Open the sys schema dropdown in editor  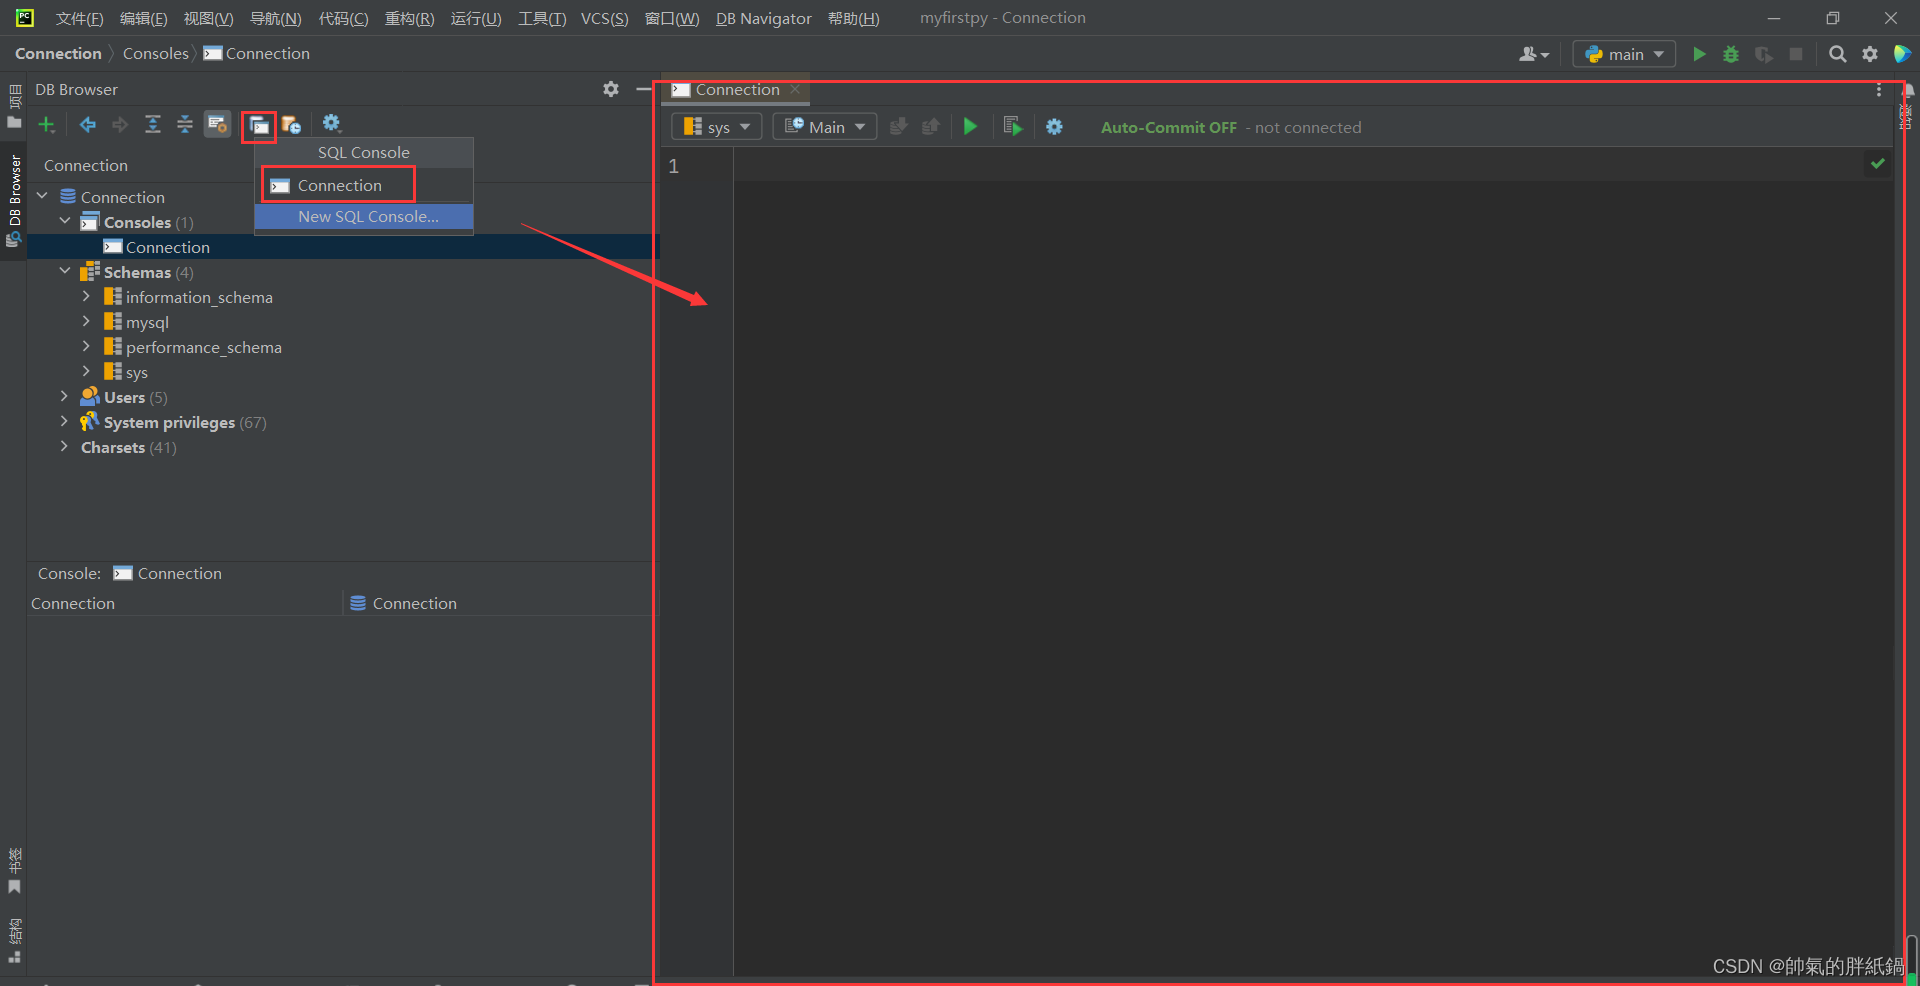(x=717, y=127)
